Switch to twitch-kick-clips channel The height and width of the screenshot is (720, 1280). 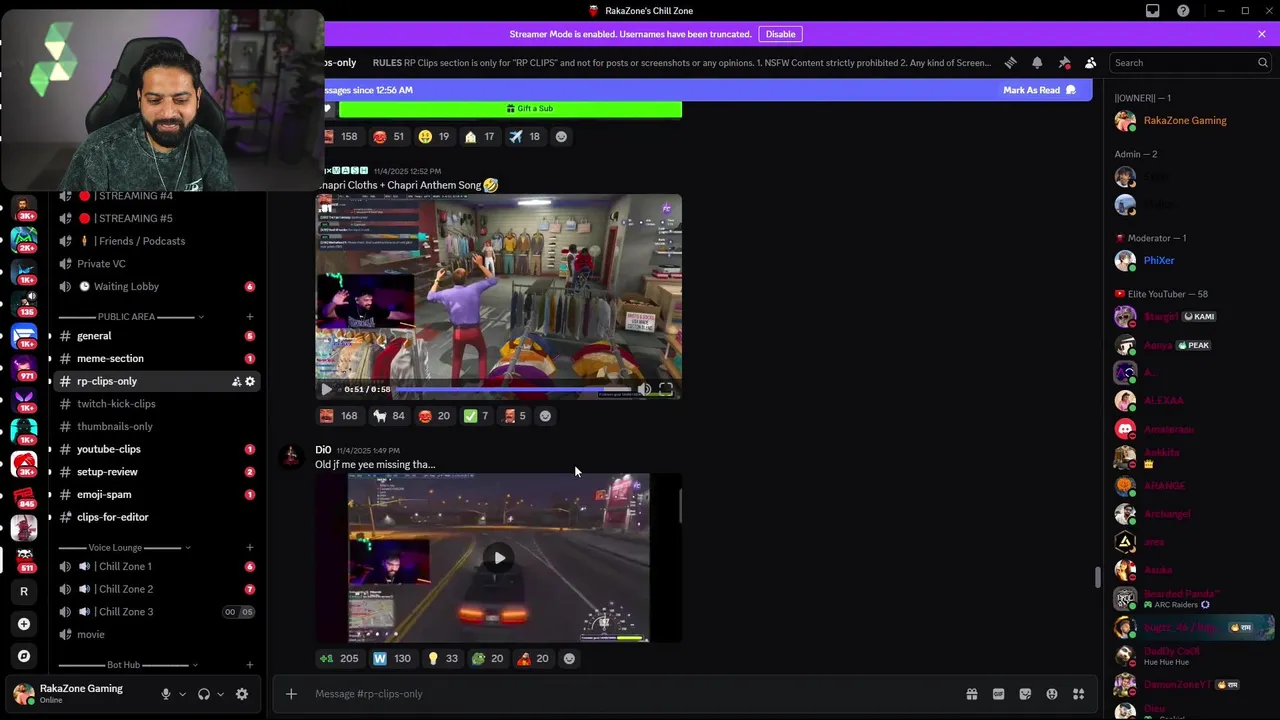click(x=156, y=404)
